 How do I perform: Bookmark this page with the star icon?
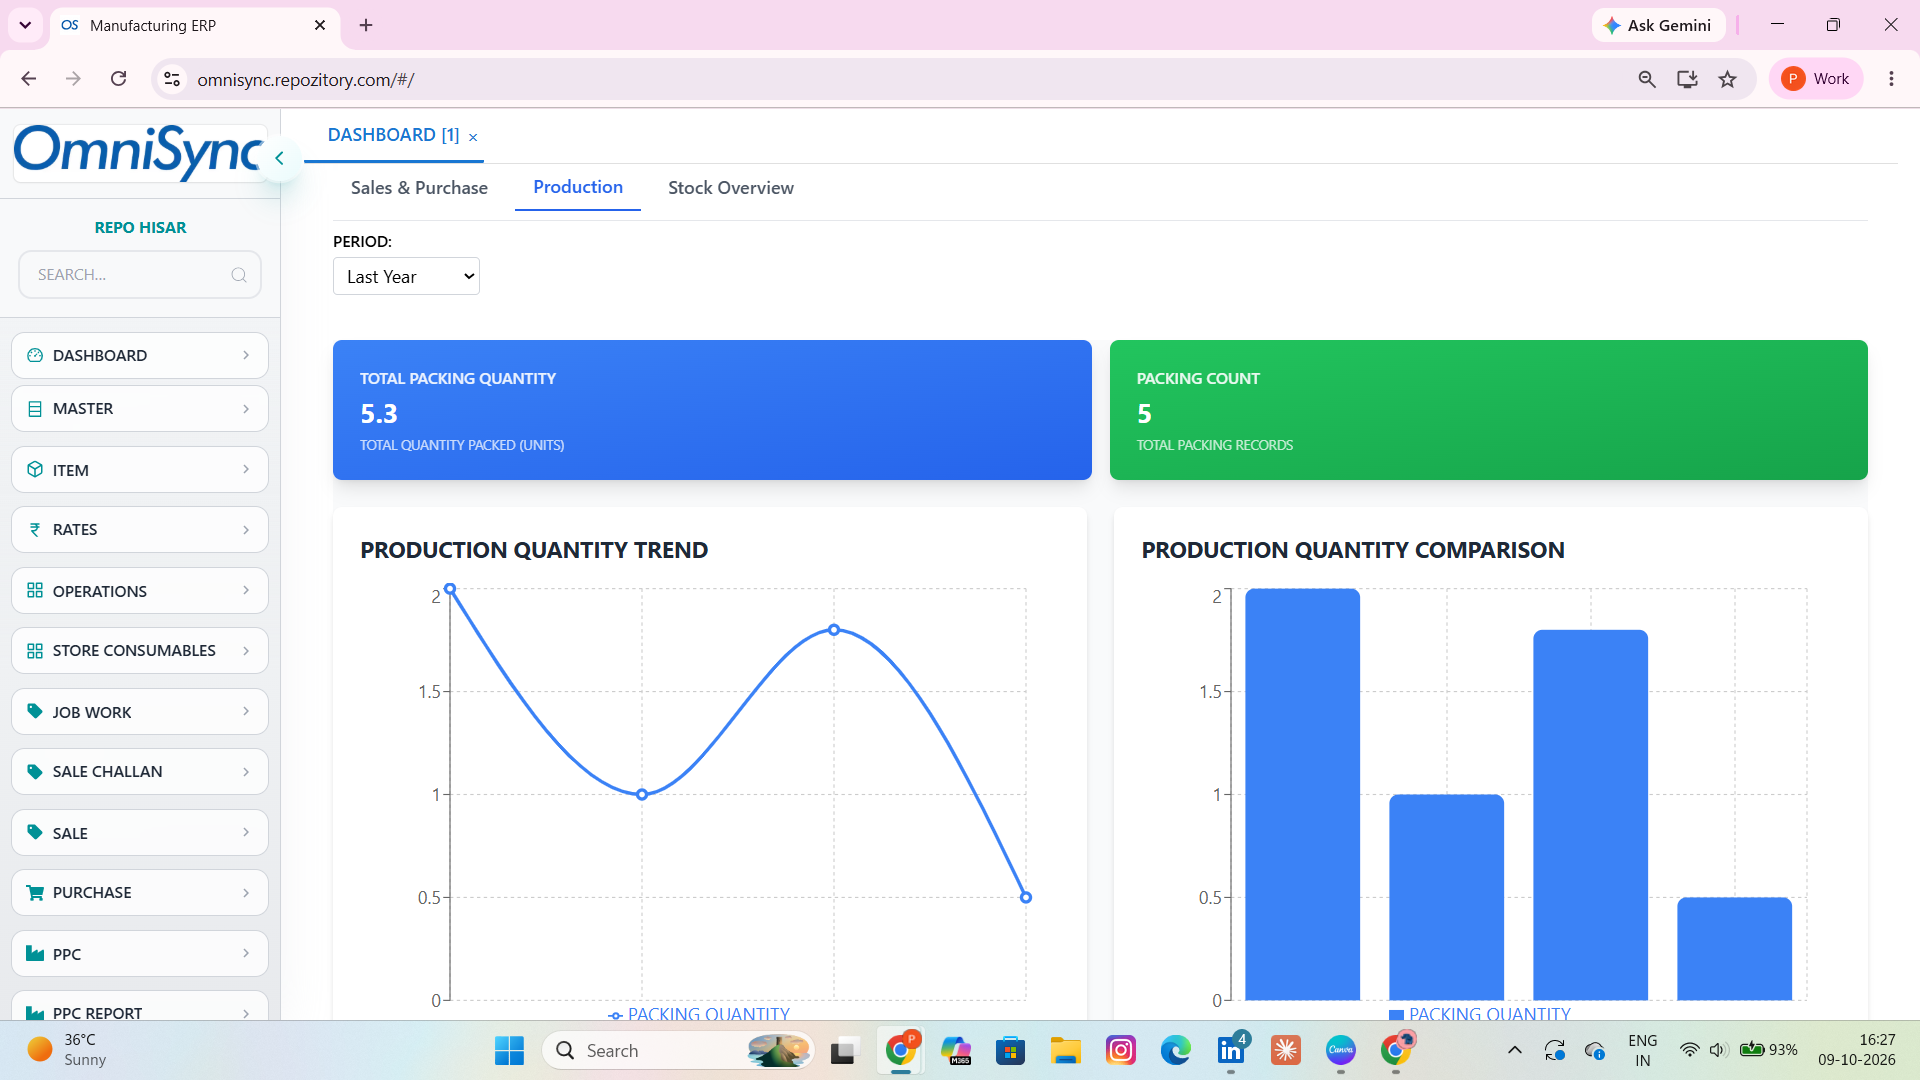(1727, 79)
